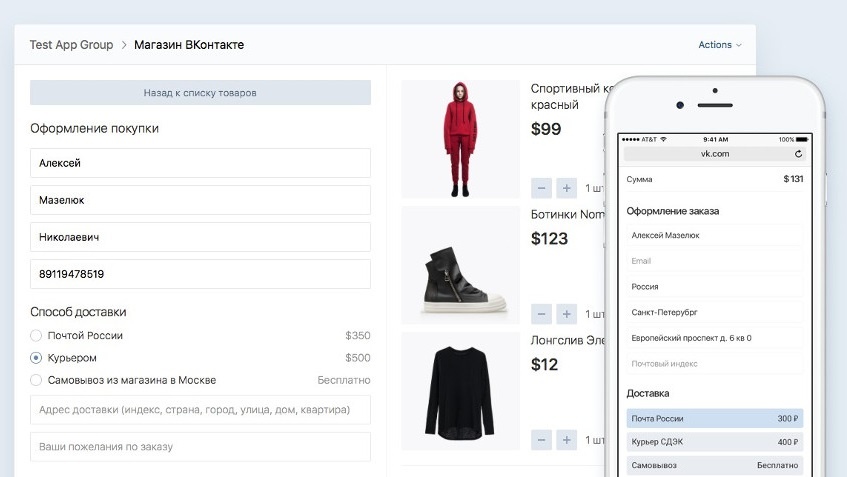Screen dimensions: 847x477
Task: Select Почтой России delivery radio button
Action: [36, 335]
